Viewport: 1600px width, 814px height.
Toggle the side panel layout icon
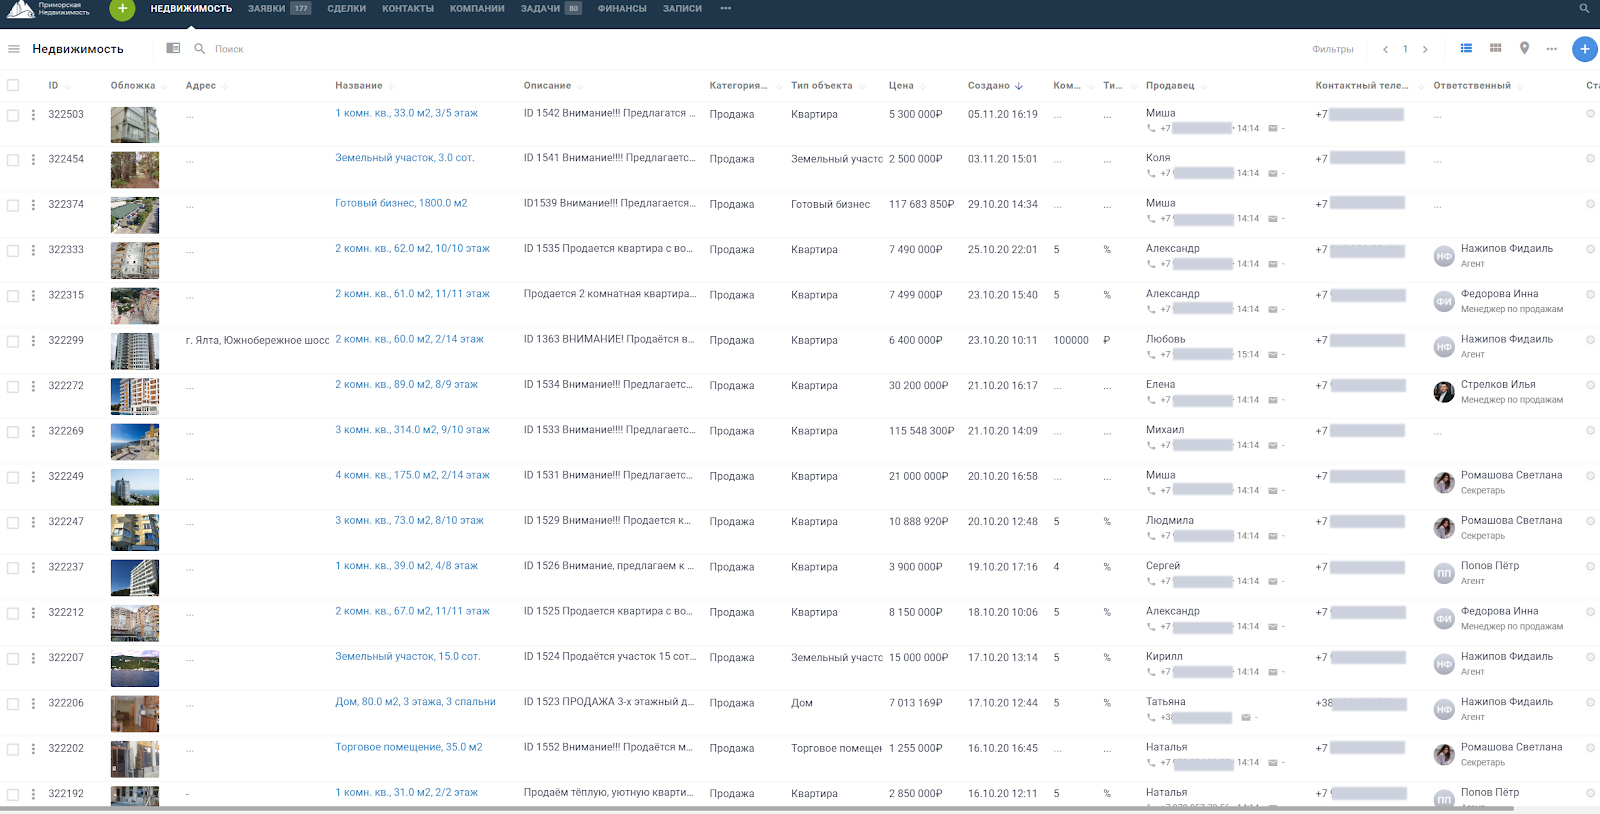[173, 48]
